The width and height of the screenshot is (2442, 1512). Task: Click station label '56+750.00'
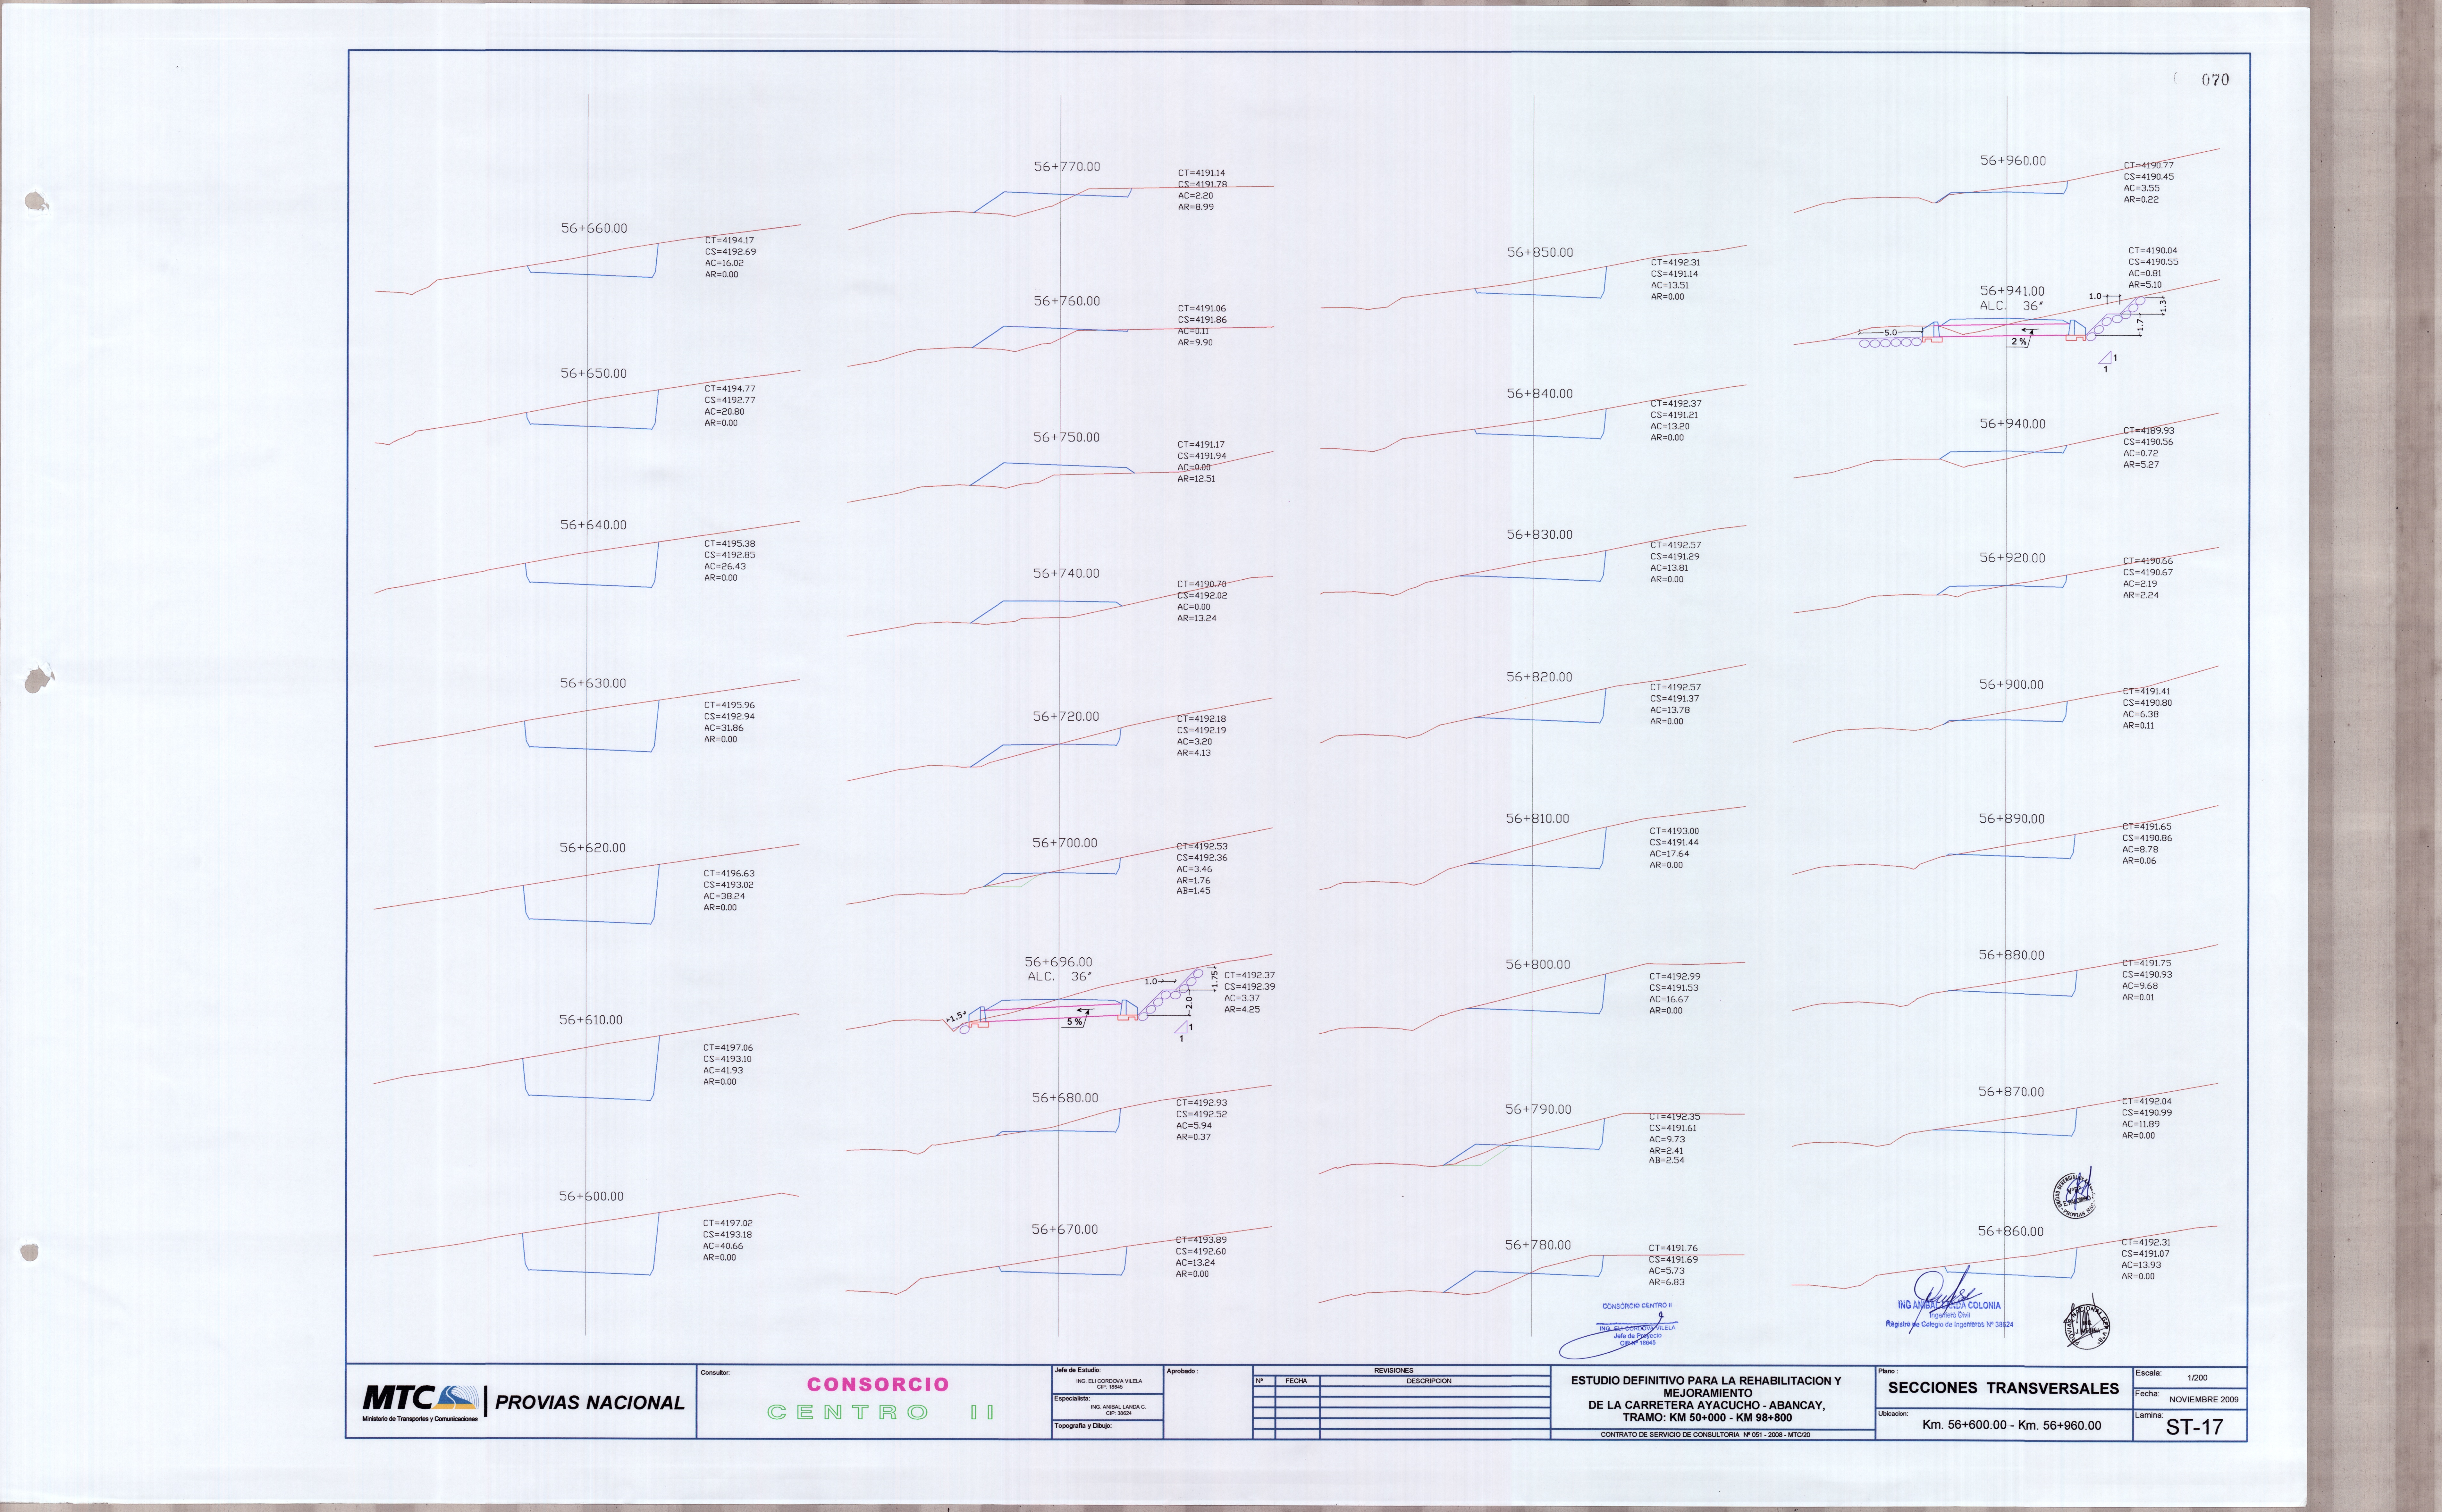point(1067,438)
